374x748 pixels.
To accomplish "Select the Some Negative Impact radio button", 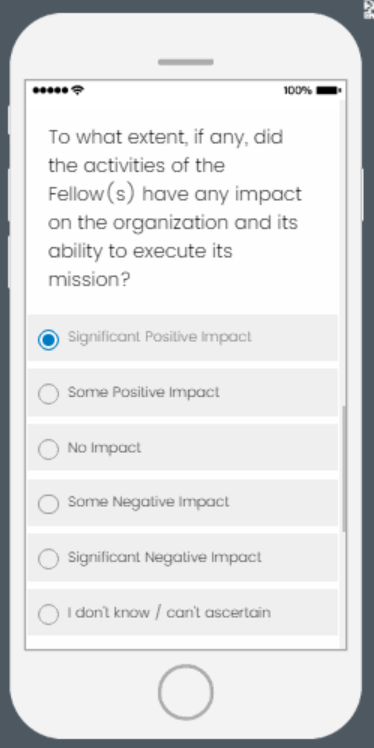I will pyautogui.click(x=48, y=504).
